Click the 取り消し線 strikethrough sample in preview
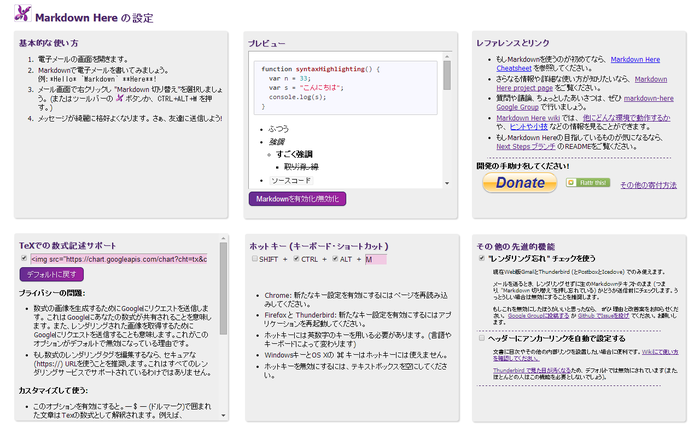Image resolution: width=700 pixels, height=438 pixels. (x=301, y=167)
